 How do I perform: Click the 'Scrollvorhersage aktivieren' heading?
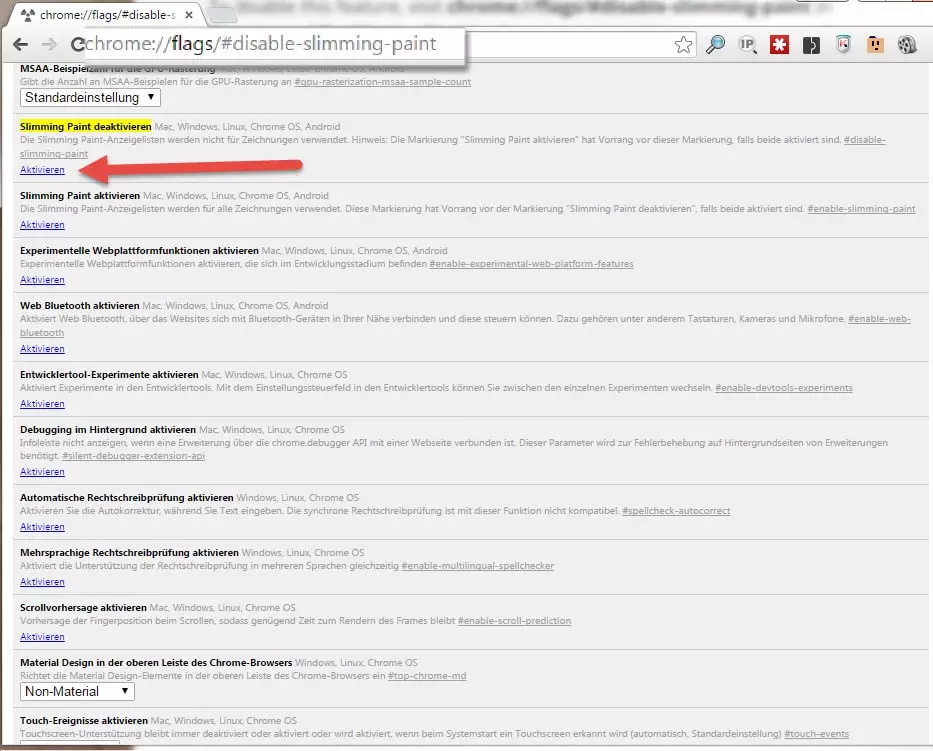tap(83, 608)
